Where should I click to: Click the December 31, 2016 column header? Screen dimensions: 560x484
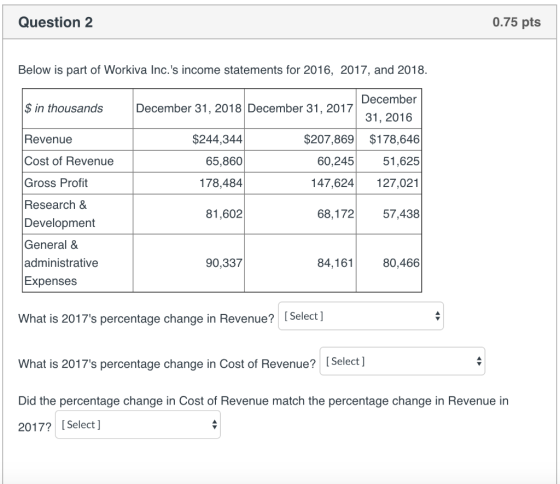[389, 109]
